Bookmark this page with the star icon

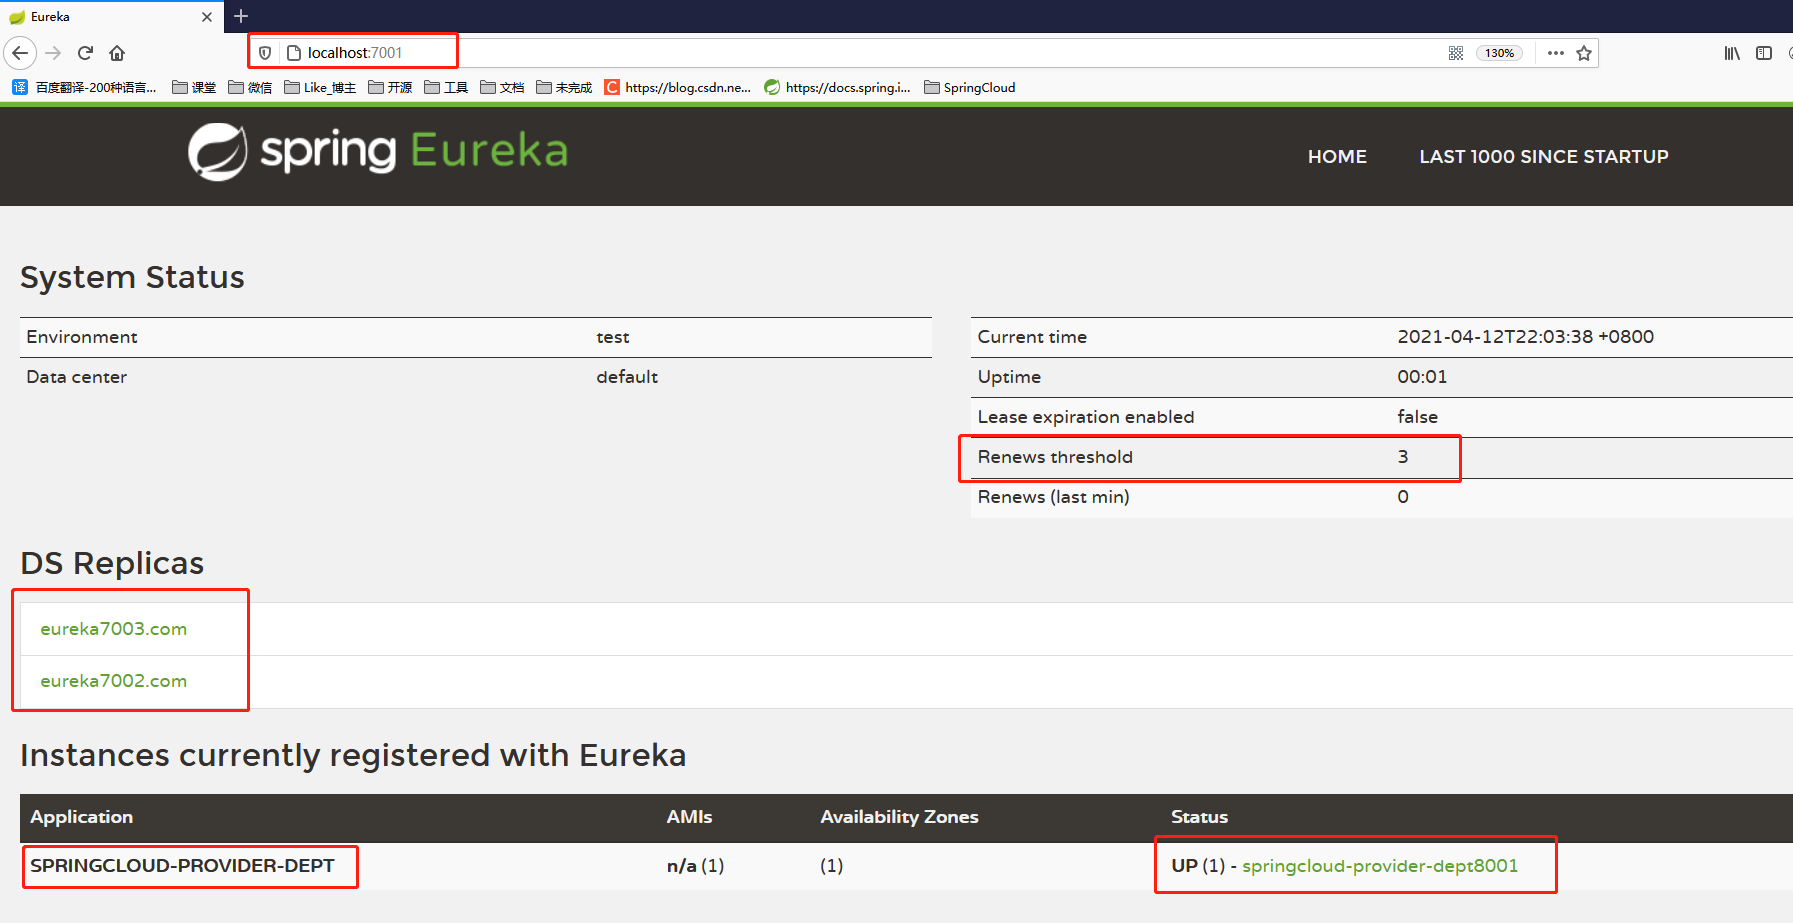[1584, 53]
